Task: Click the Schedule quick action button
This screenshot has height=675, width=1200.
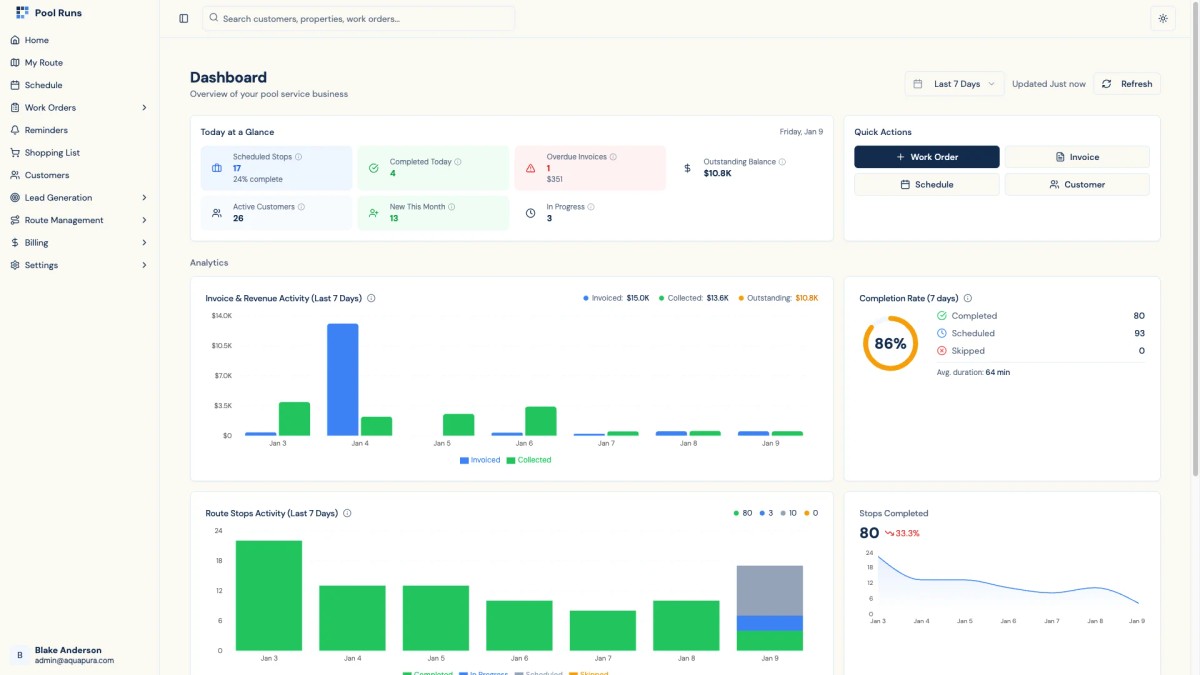Action: pyautogui.click(x=926, y=185)
